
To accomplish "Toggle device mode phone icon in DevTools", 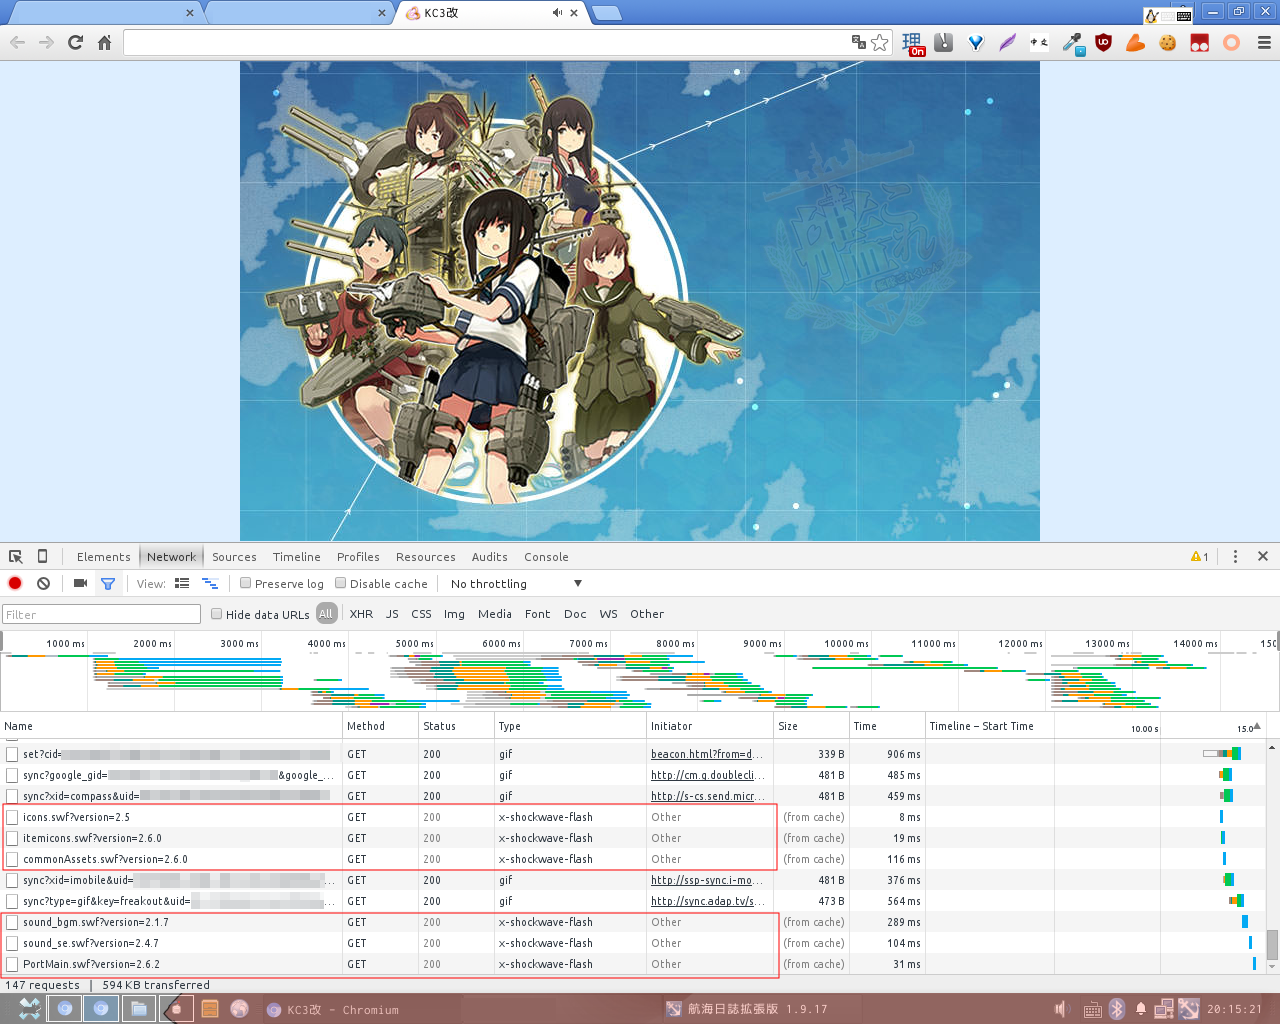I will click(x=42, y=556).
